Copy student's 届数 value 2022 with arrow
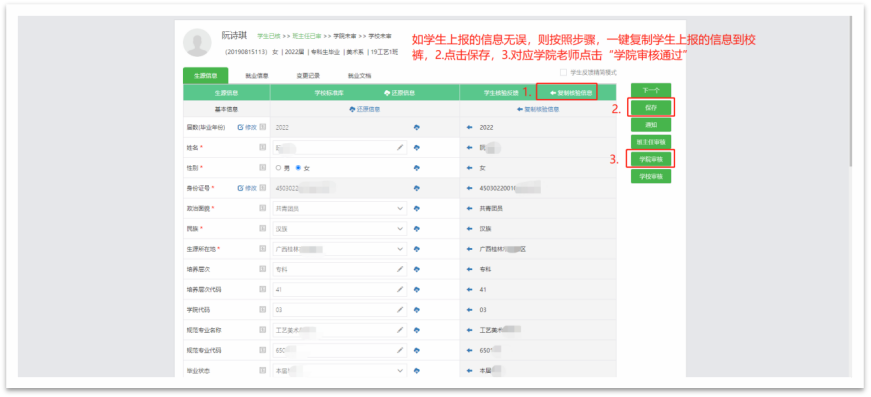 point(469,127)
